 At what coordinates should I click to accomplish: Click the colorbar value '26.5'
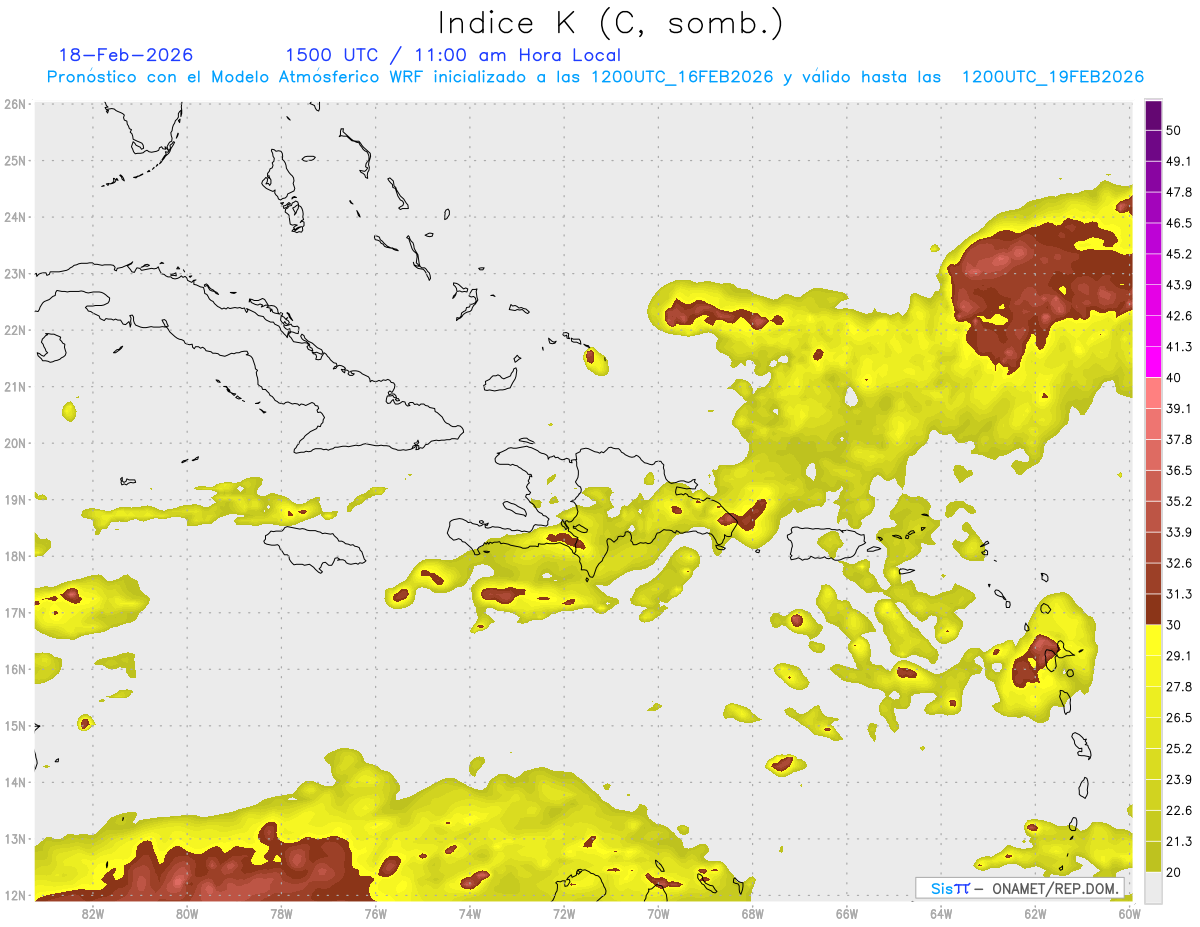[x=1178, y=718]
